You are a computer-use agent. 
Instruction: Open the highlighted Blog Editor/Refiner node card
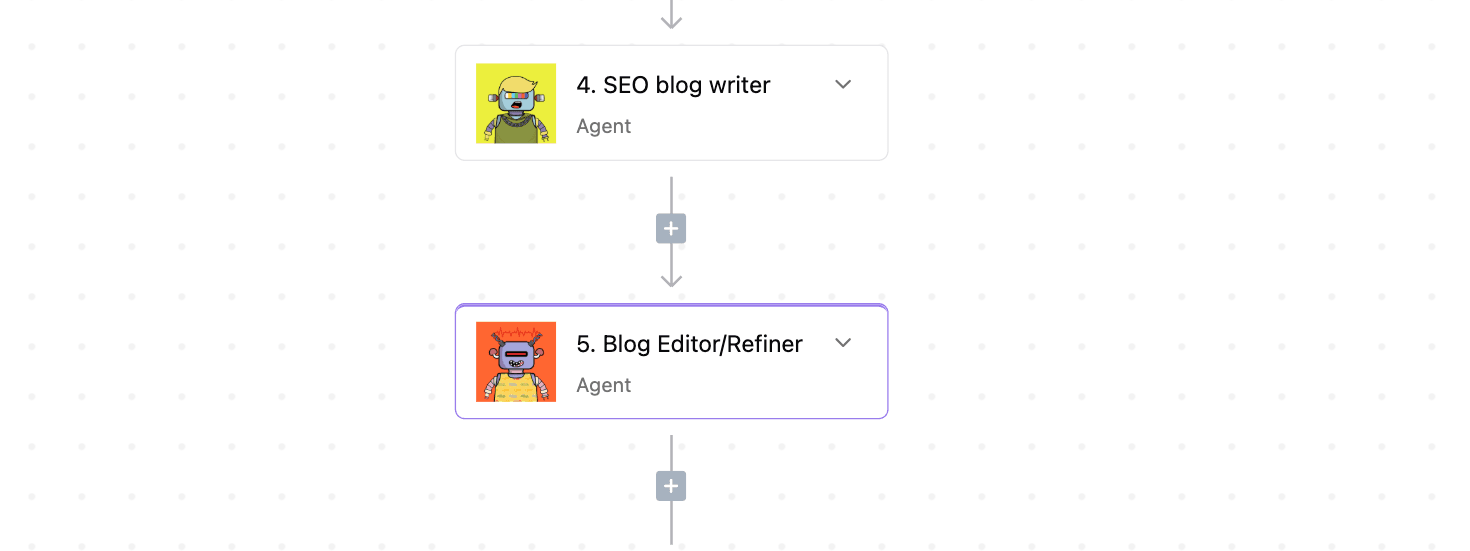point(671,362)
